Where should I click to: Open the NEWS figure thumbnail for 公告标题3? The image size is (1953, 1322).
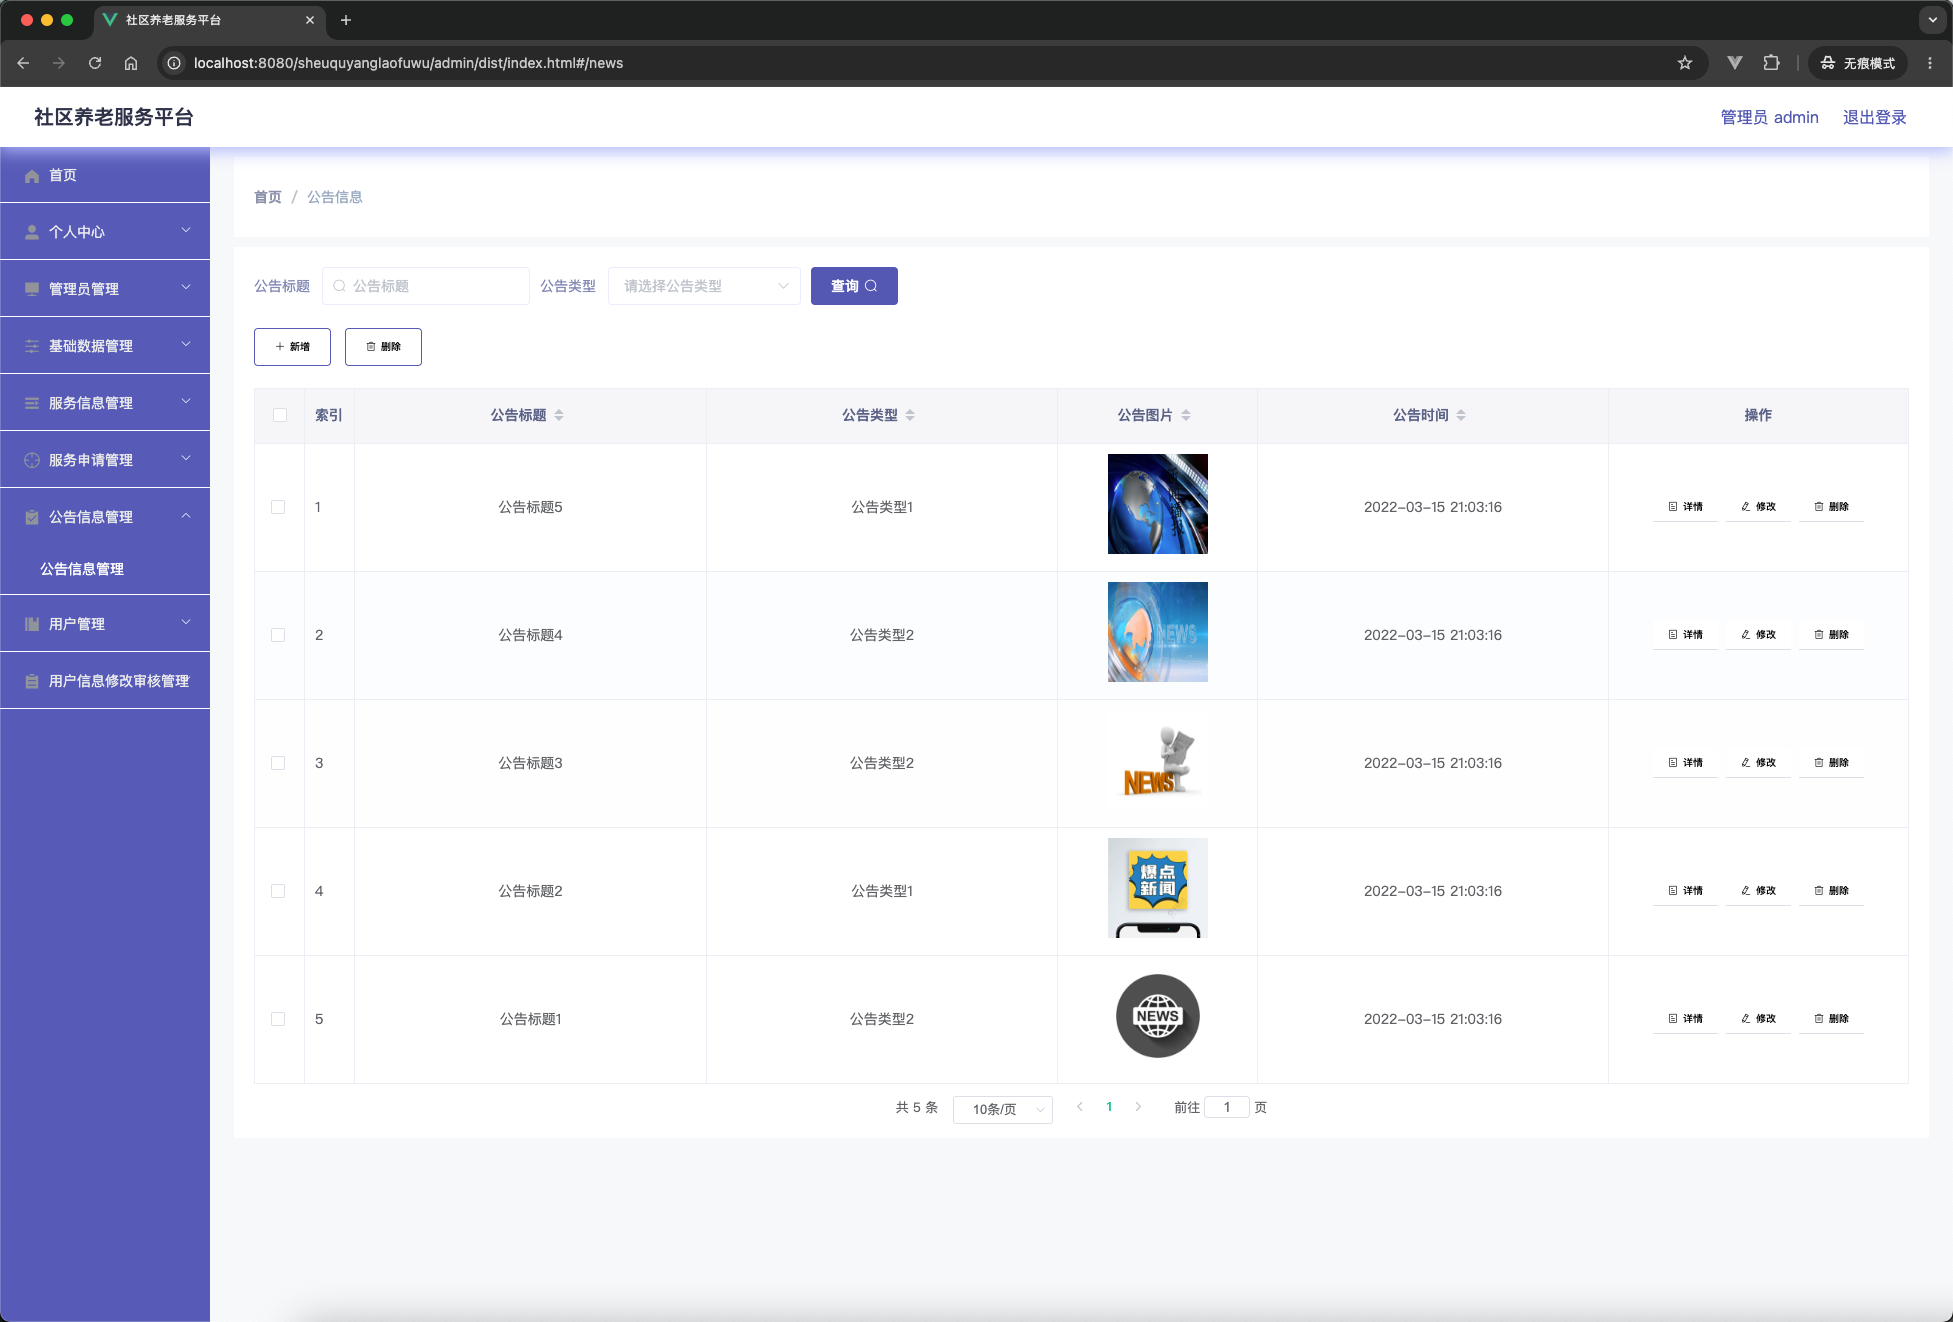click(1158, 760)
